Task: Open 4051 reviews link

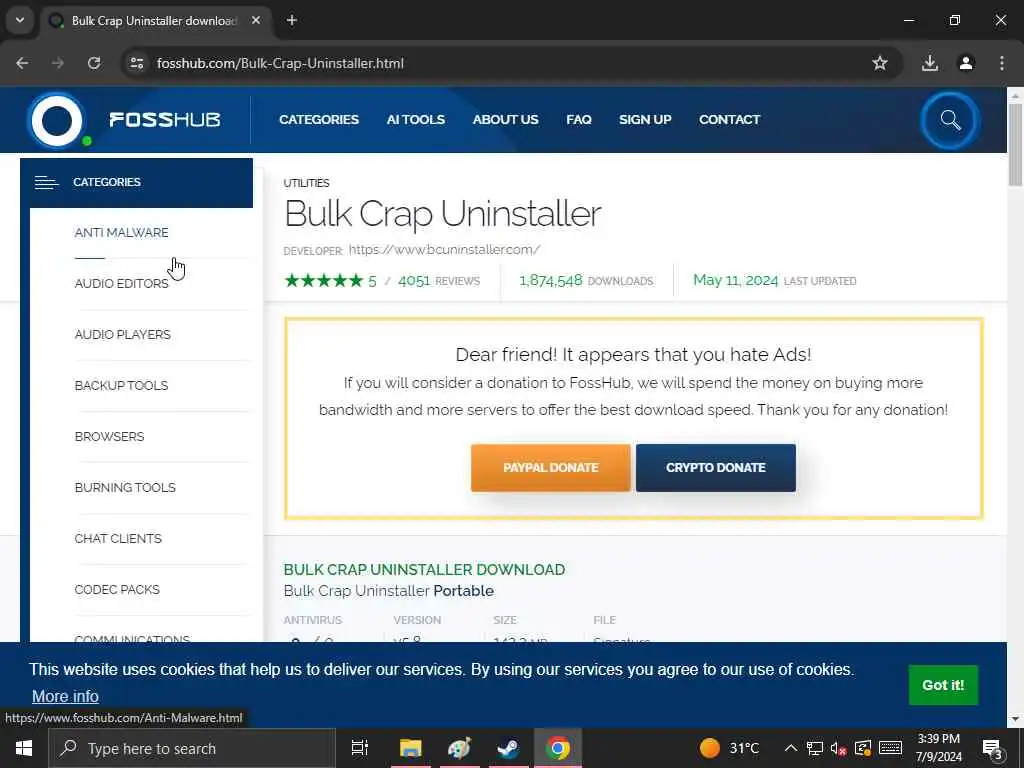Action: [x=438, y=281]
